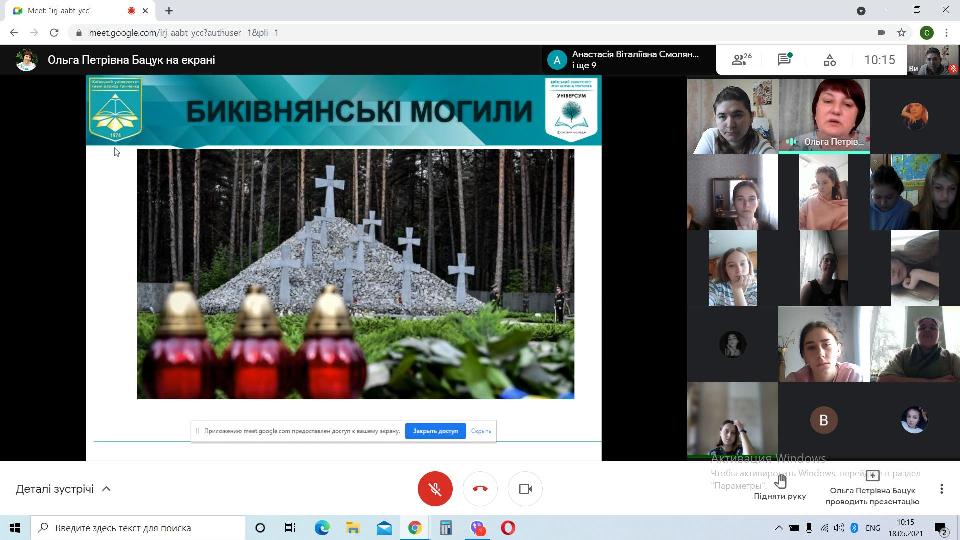Select Ольга Петрівна's video tile

click(x=824, y=115)
